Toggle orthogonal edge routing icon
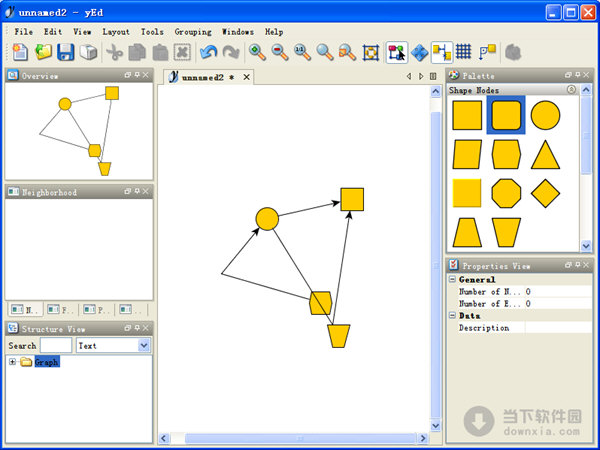Viewport: 600px width, 450px height. click(442, 52)
